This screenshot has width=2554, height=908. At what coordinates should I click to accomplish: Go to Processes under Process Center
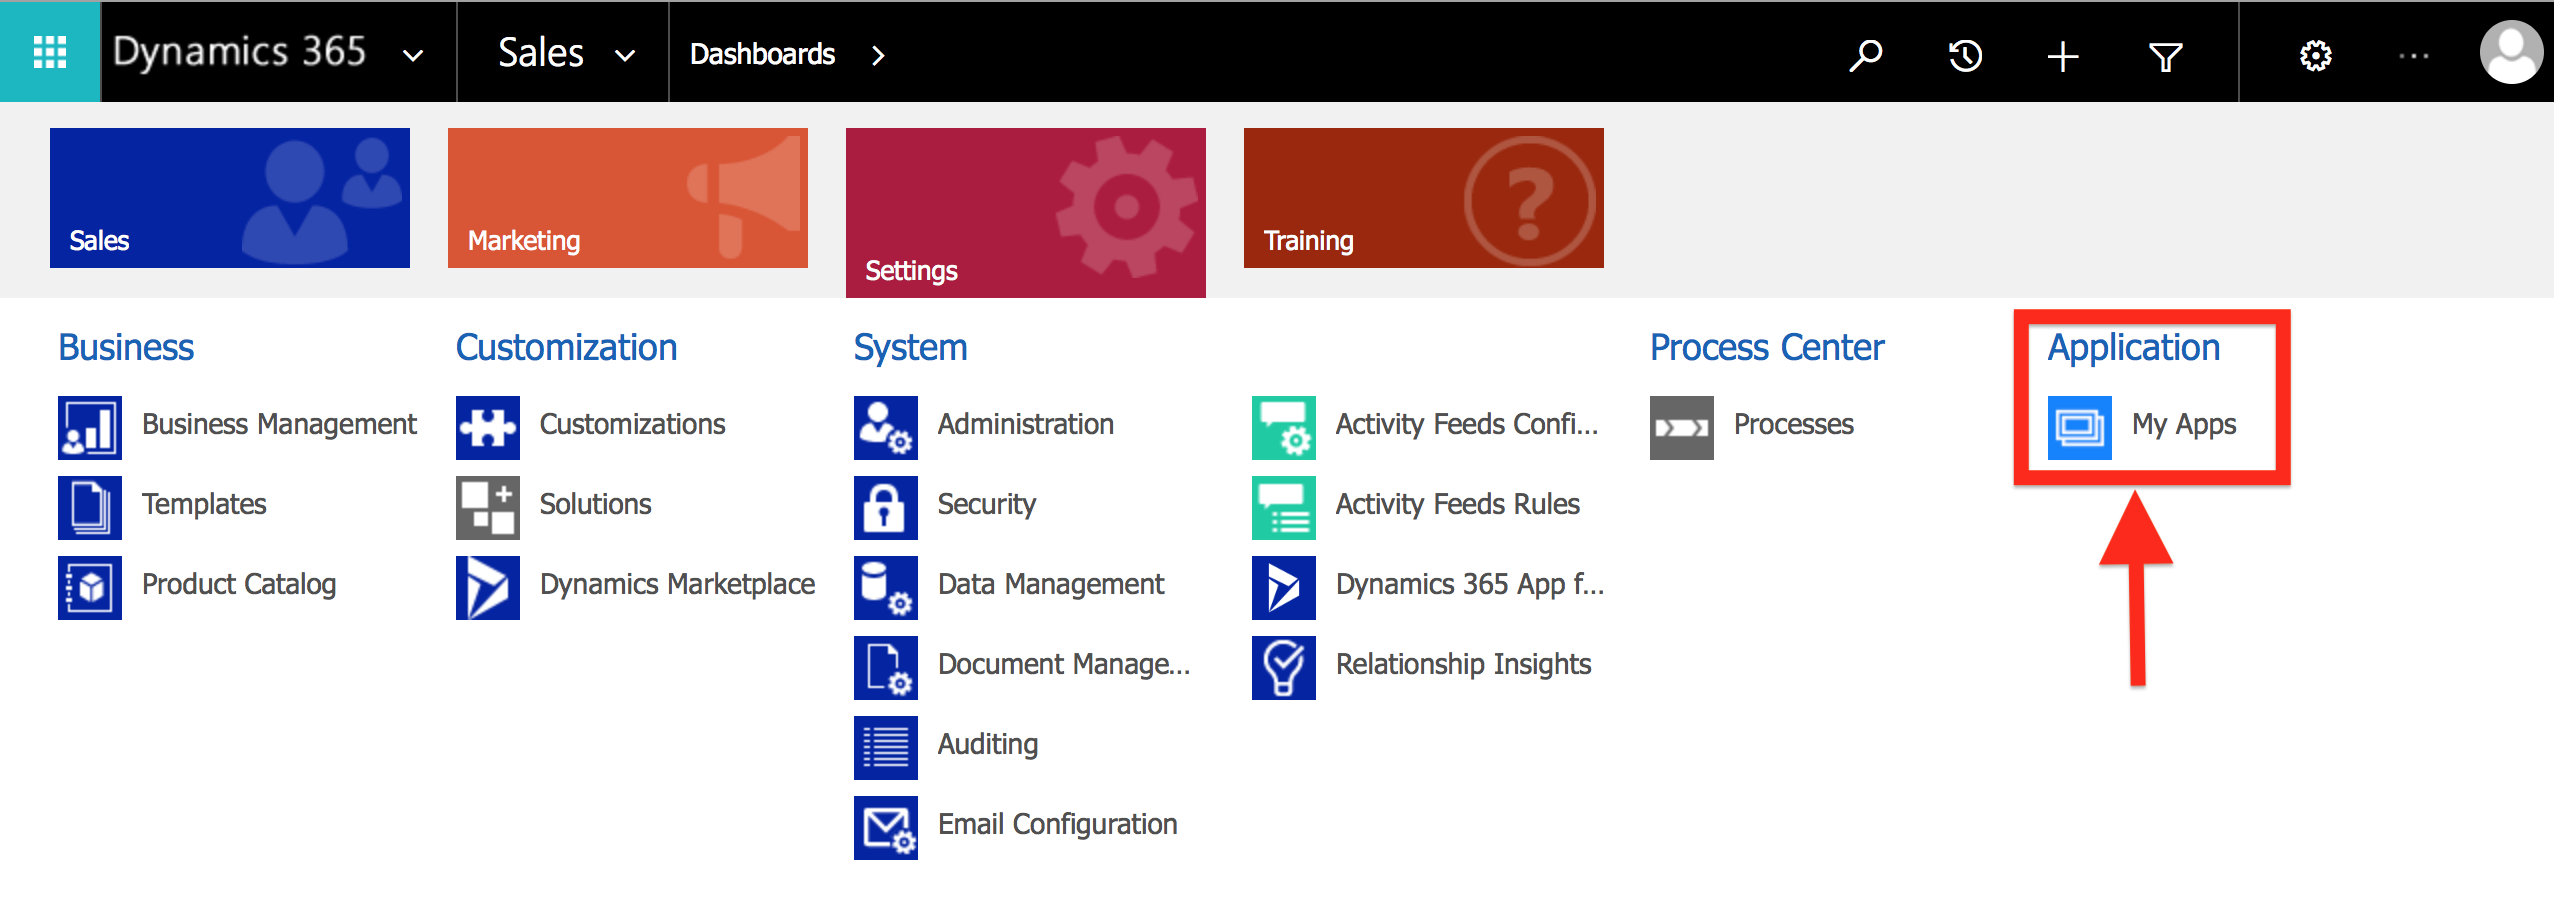click(x=1793, y=425)
